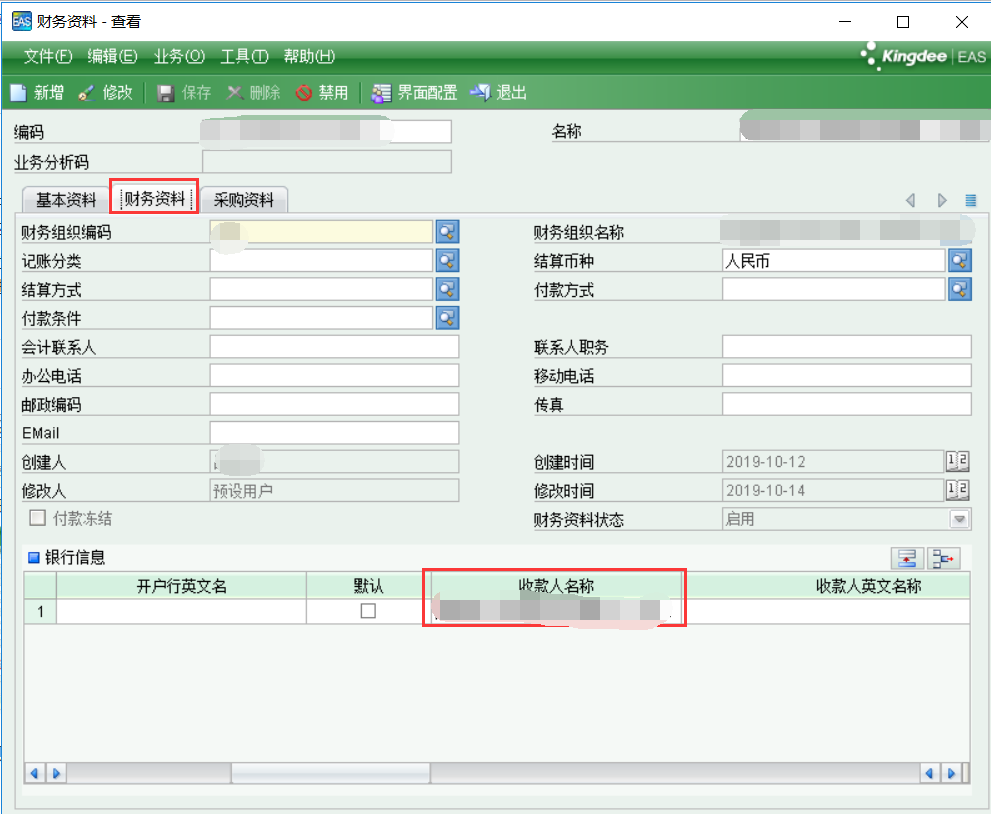991x814 pixels.
Task: Open lookup for 记账分类 field
Action: click(x=447, y=260)
